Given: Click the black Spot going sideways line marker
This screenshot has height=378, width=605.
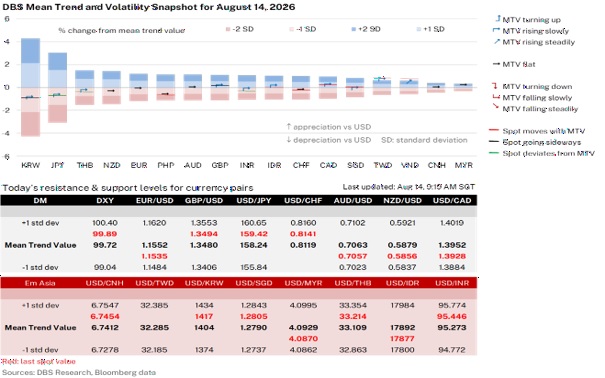Looking at the screenshot, I should tap(494, 142).
